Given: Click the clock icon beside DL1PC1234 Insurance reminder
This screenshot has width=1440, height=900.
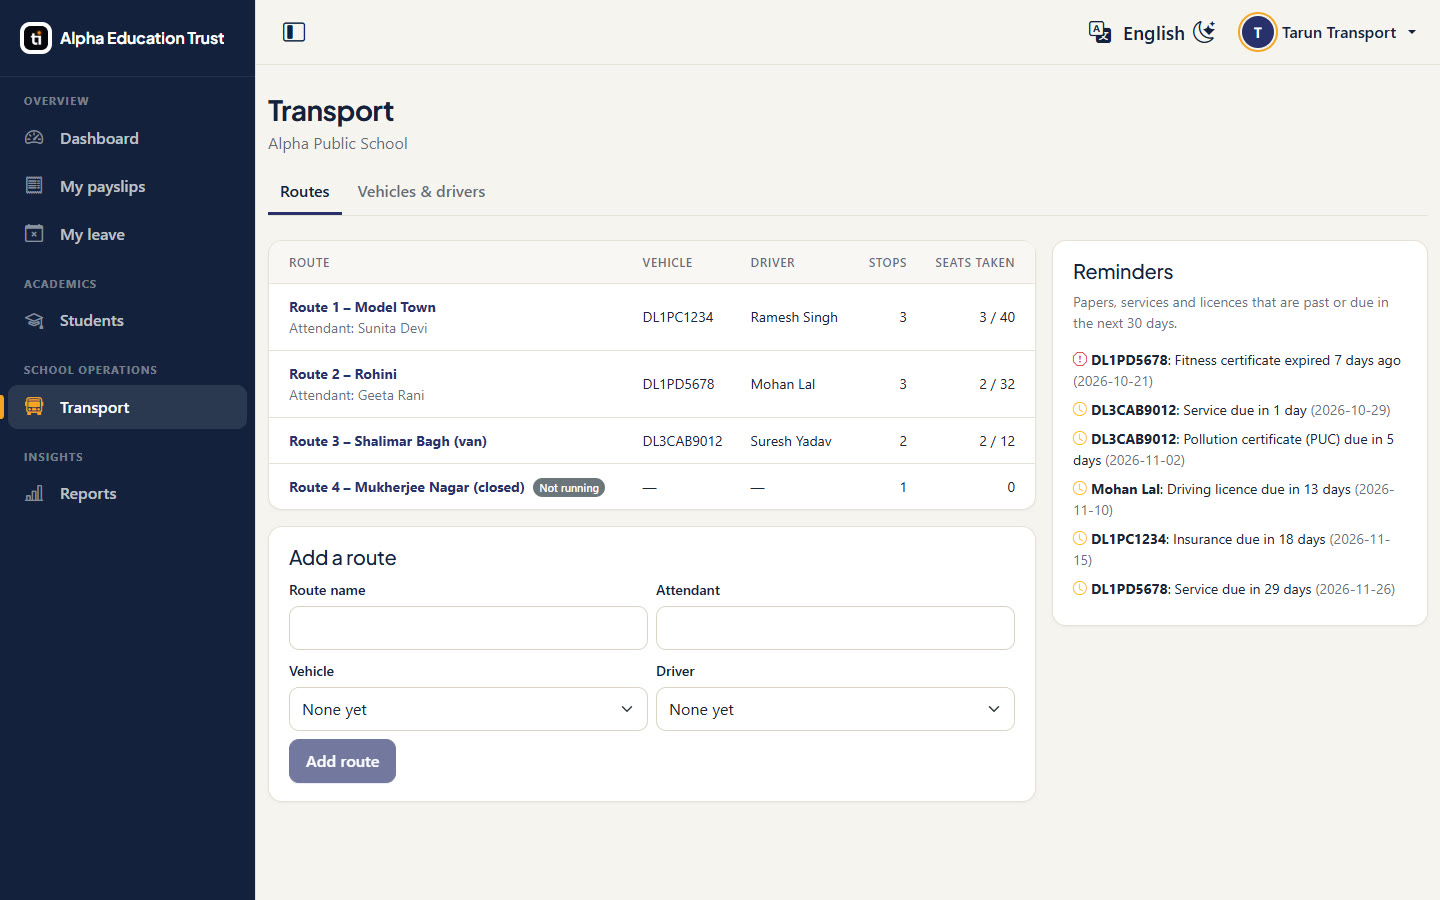Looking at the screenshot, I should [x=1080, y=539].
